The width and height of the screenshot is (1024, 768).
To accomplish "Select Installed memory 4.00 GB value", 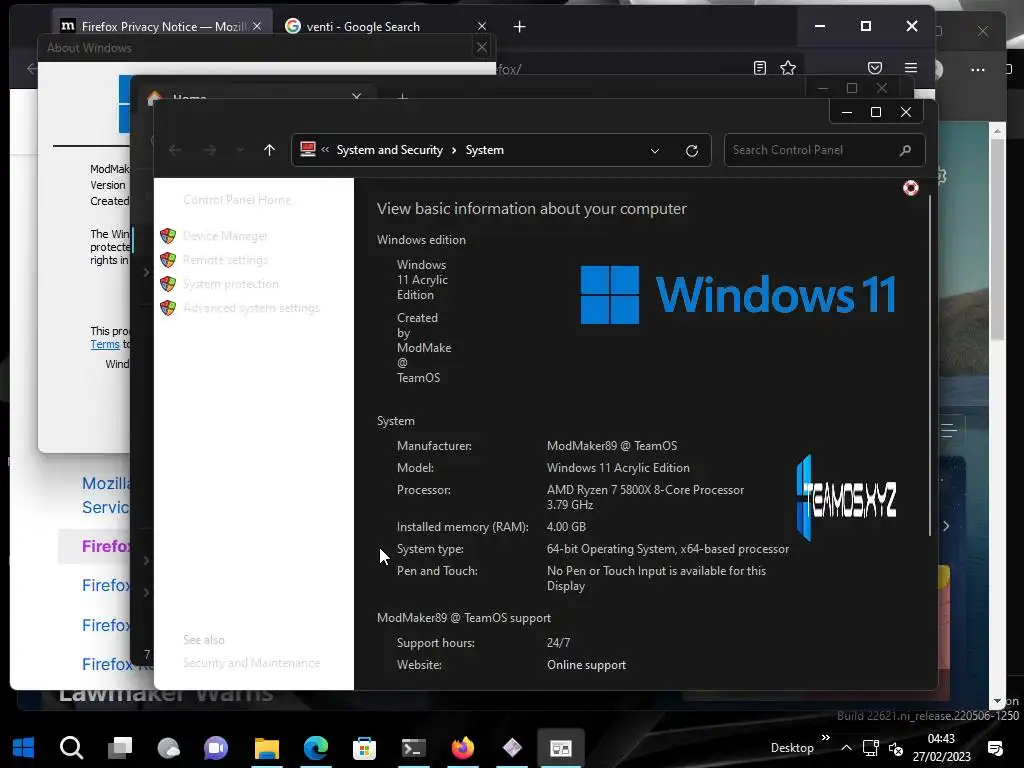I will pos(566,526).
